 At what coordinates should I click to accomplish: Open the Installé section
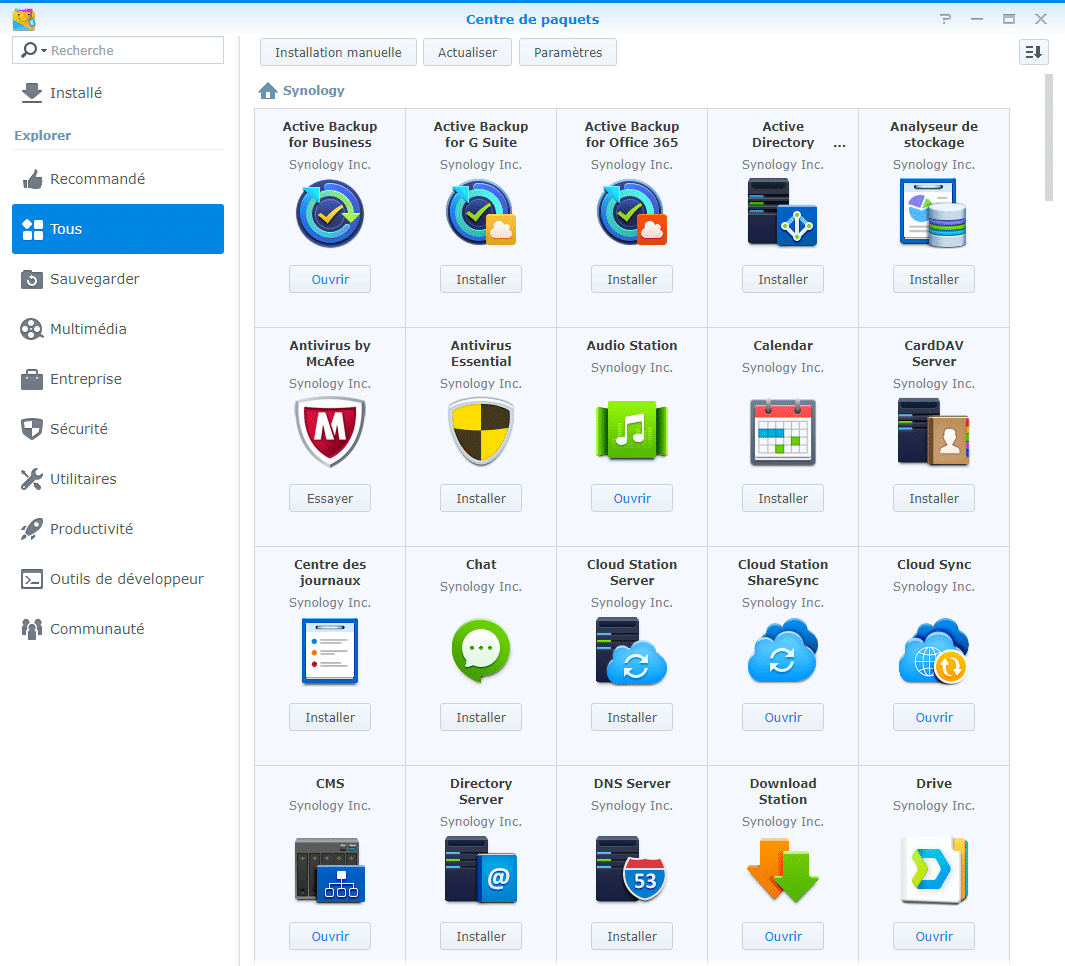click(x=118, y=92)
